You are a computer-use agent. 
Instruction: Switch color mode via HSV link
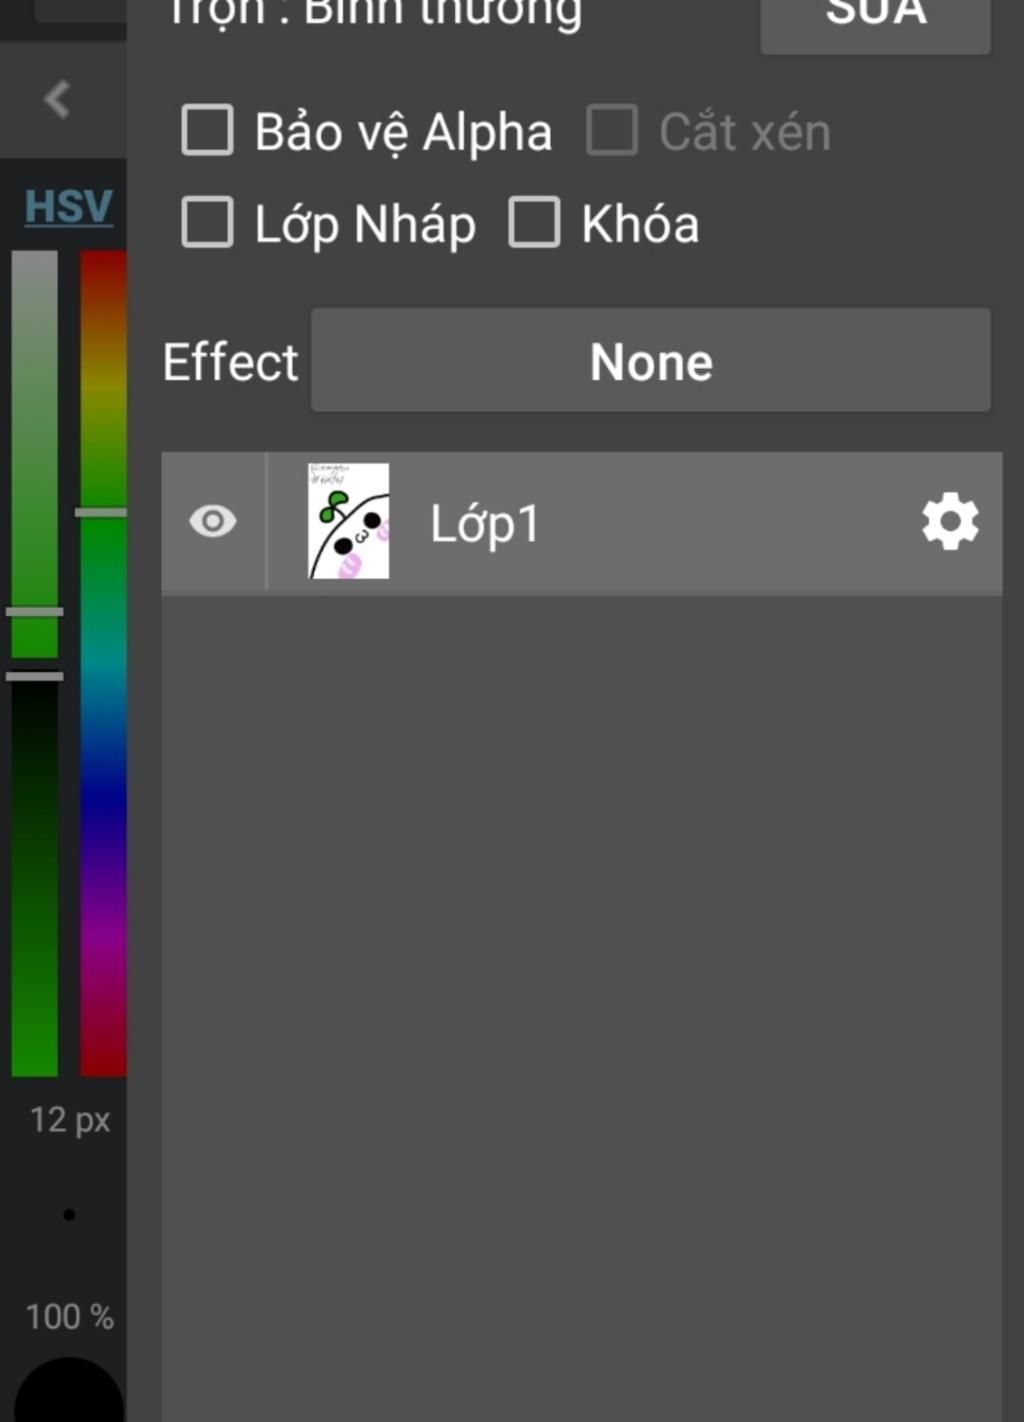[x=68, y=207]
